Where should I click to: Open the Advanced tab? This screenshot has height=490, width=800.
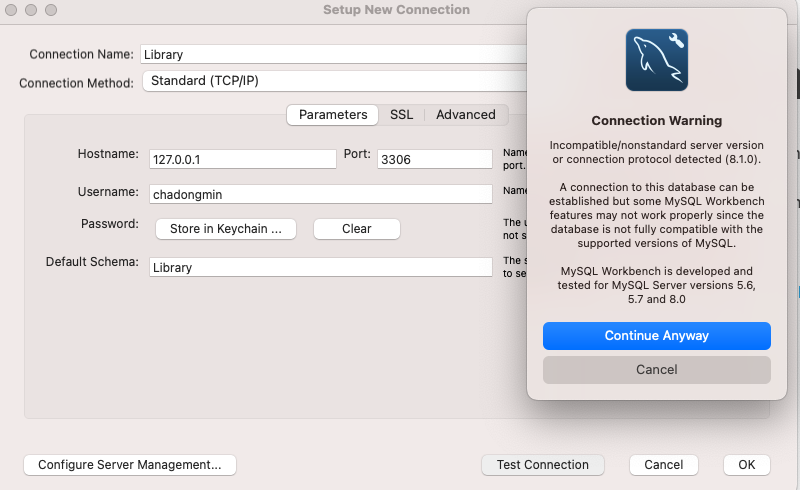tap(466, 115)
